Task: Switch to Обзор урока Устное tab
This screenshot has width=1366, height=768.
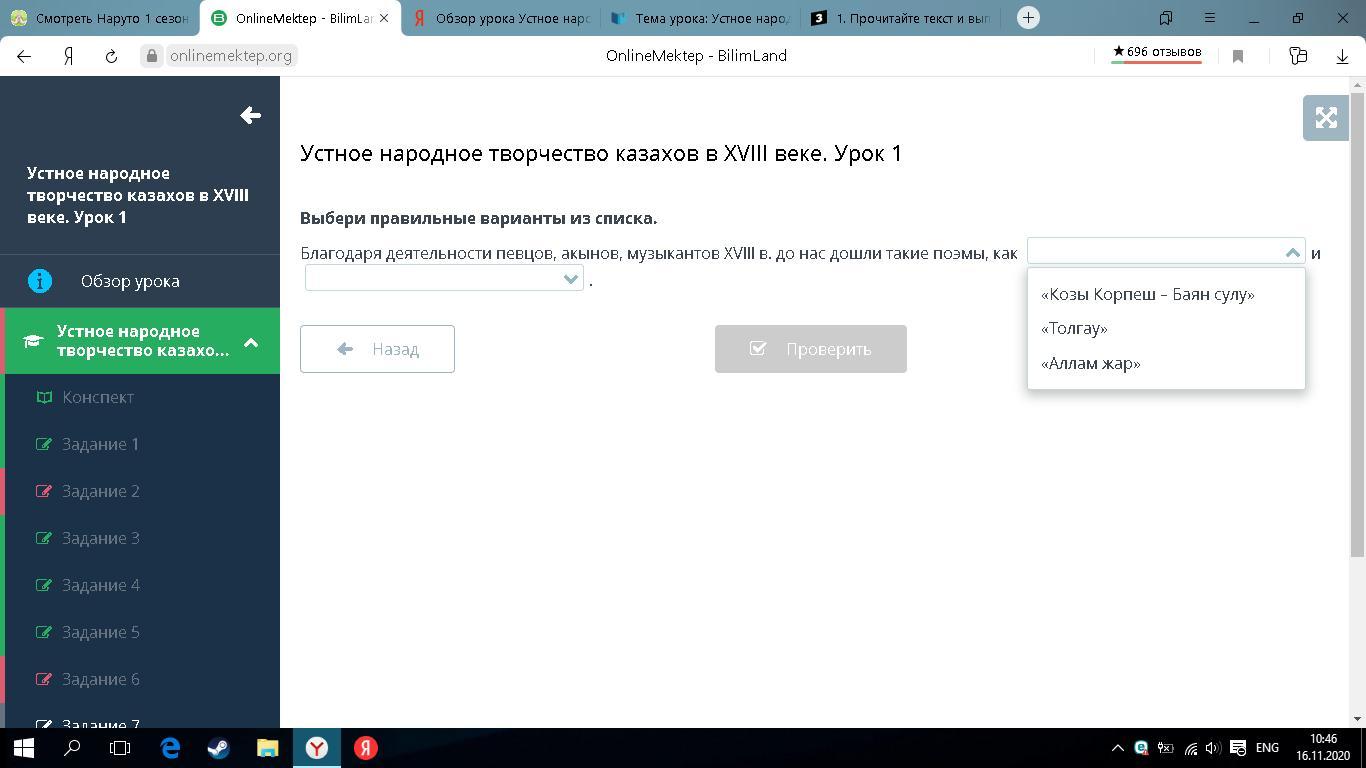Action: (x=500, y=18)
